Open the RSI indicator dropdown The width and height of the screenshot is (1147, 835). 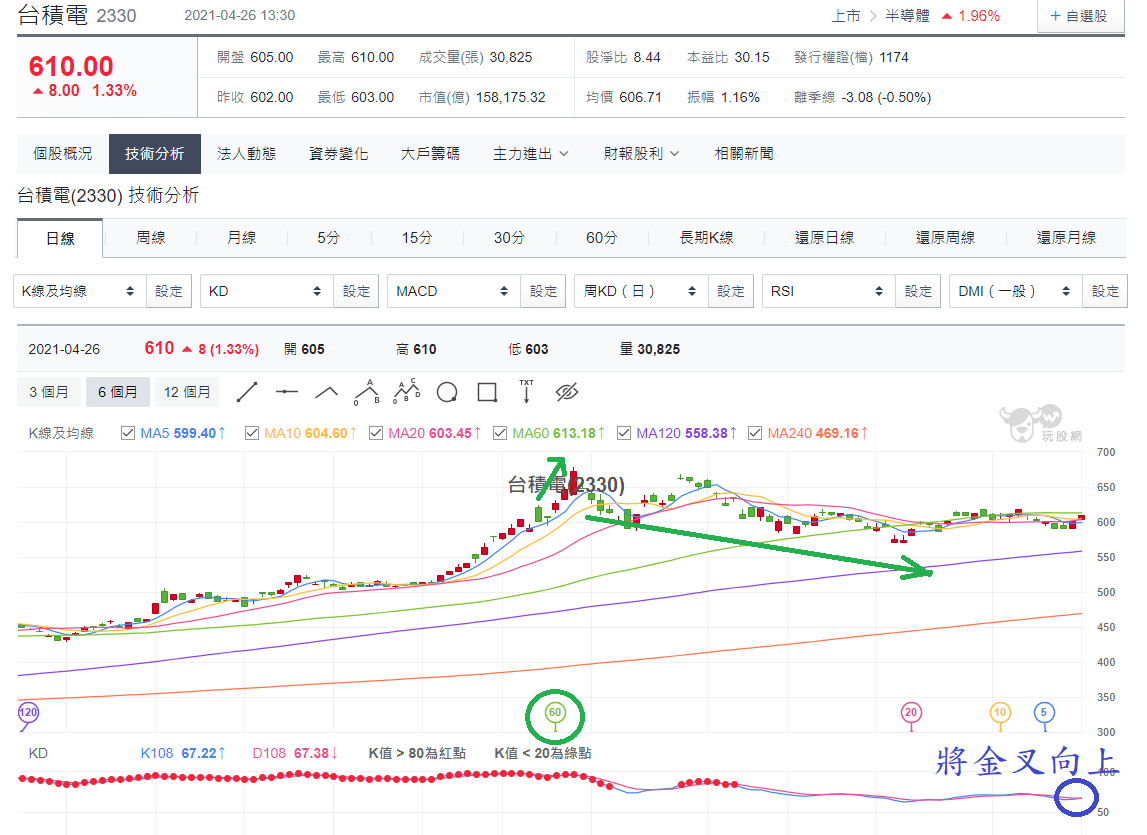829,291
